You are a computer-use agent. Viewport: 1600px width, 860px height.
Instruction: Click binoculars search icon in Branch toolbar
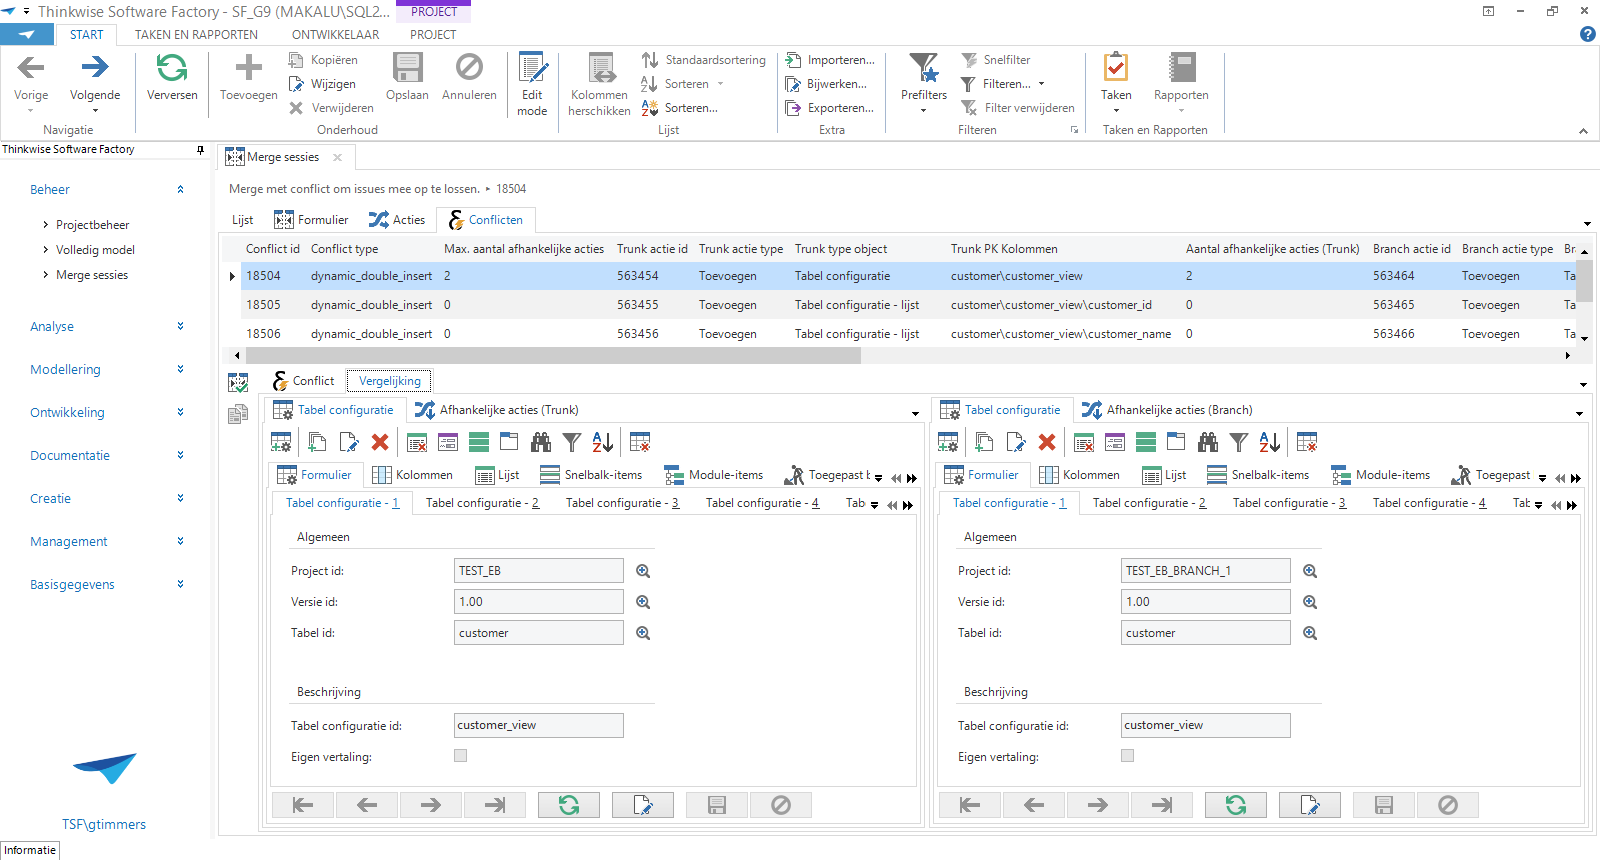[x=1208, y=442]
